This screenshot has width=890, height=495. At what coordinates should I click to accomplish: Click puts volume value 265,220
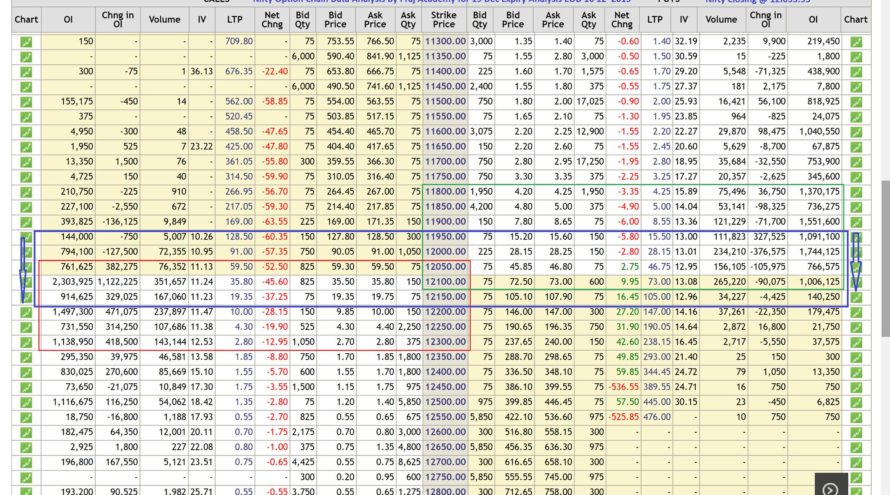pyautogui.click(x=729, y=282)
